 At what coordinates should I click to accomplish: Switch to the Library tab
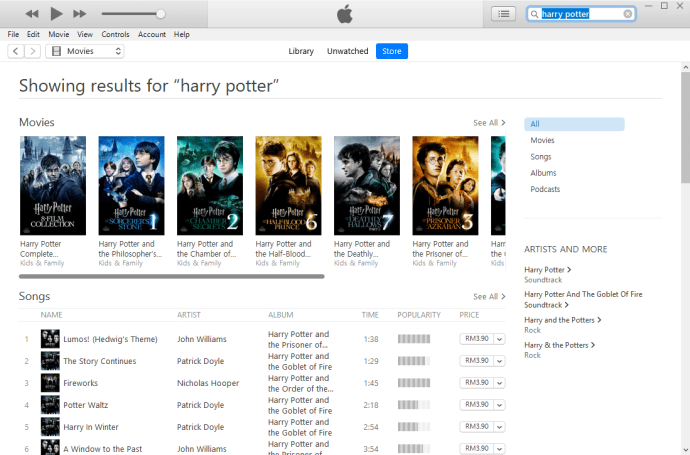(x=301, y=51)
